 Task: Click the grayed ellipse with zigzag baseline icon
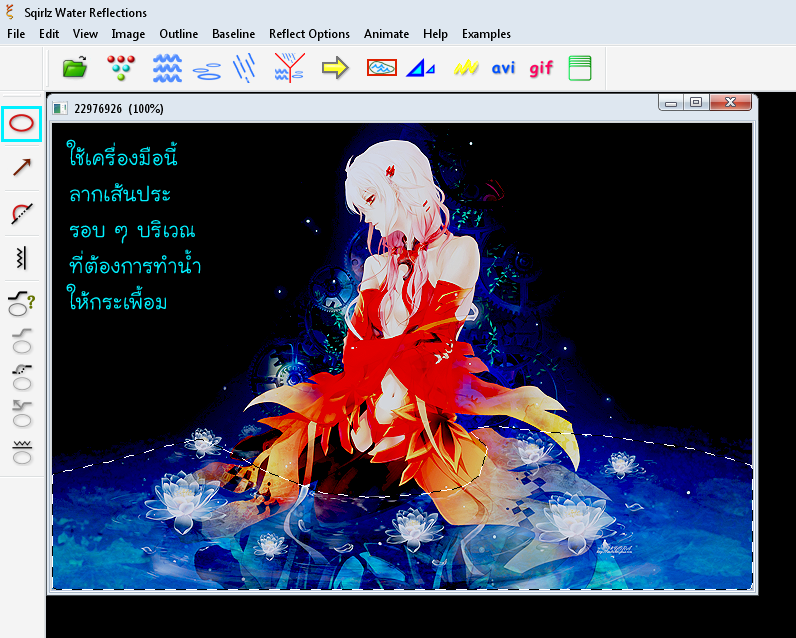[22, 452]
